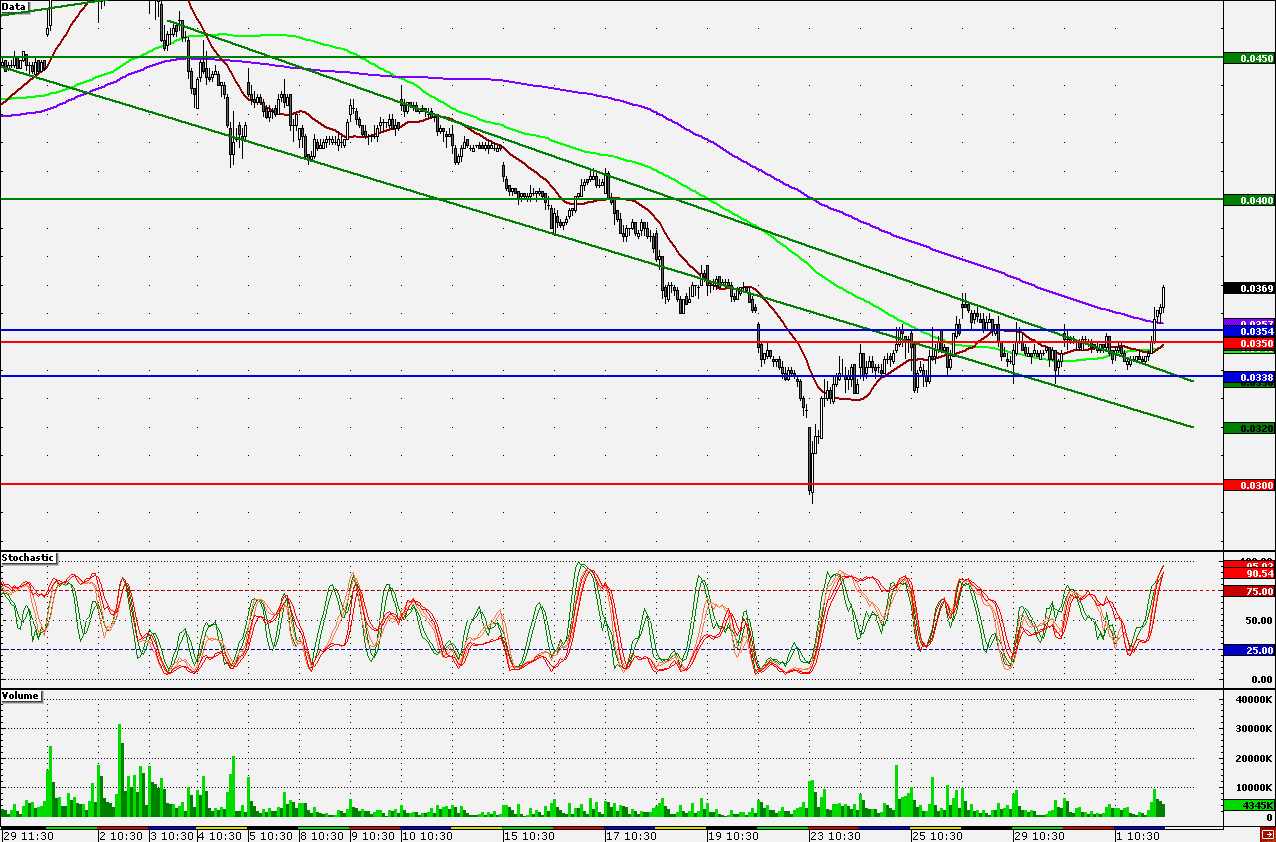Click the 40000K volume axis label
Viewport: 1276px width, 842px height.
[x=1255, y=700]
